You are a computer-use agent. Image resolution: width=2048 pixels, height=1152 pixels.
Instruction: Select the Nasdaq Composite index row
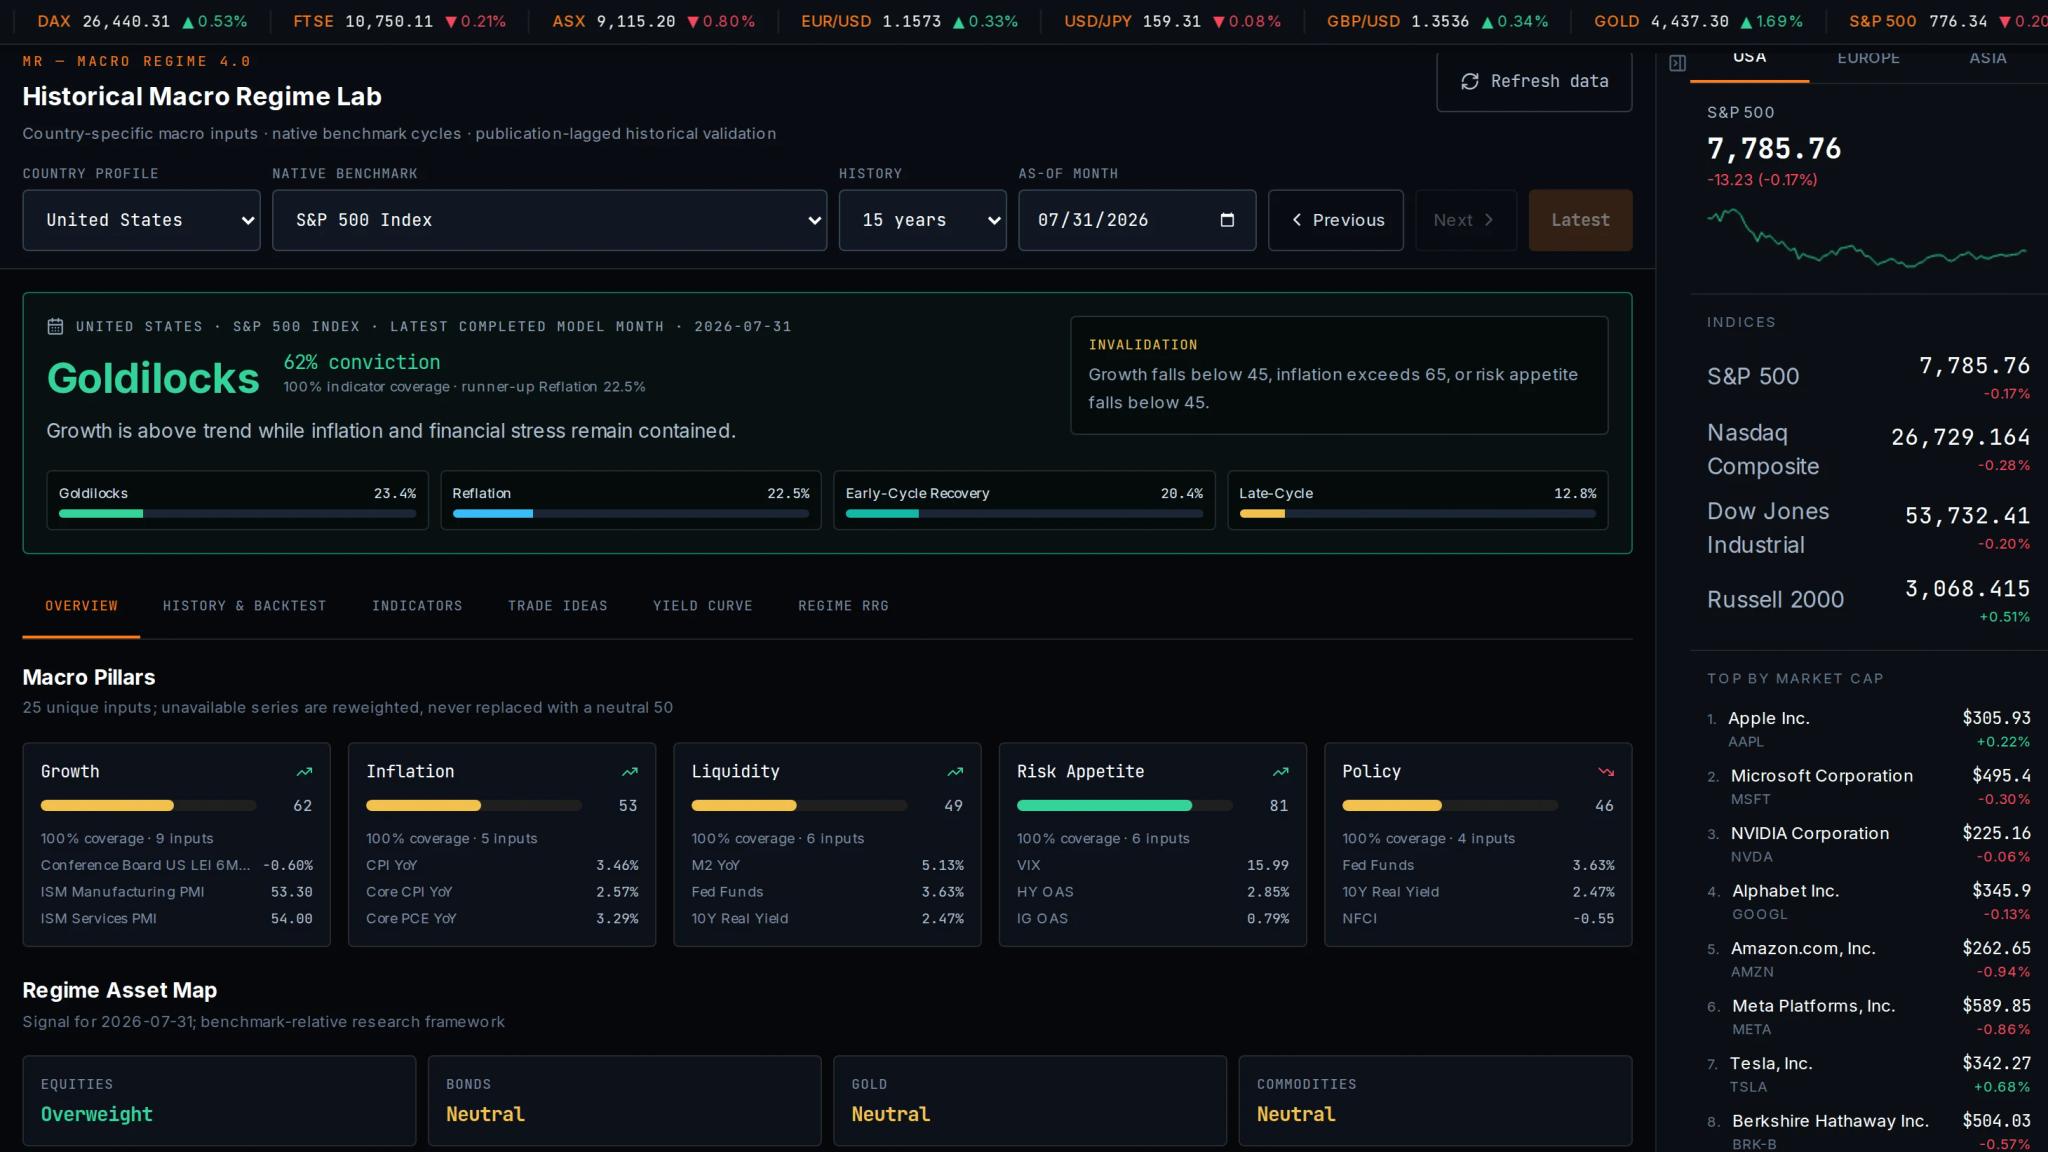(x=1868, y=450)
